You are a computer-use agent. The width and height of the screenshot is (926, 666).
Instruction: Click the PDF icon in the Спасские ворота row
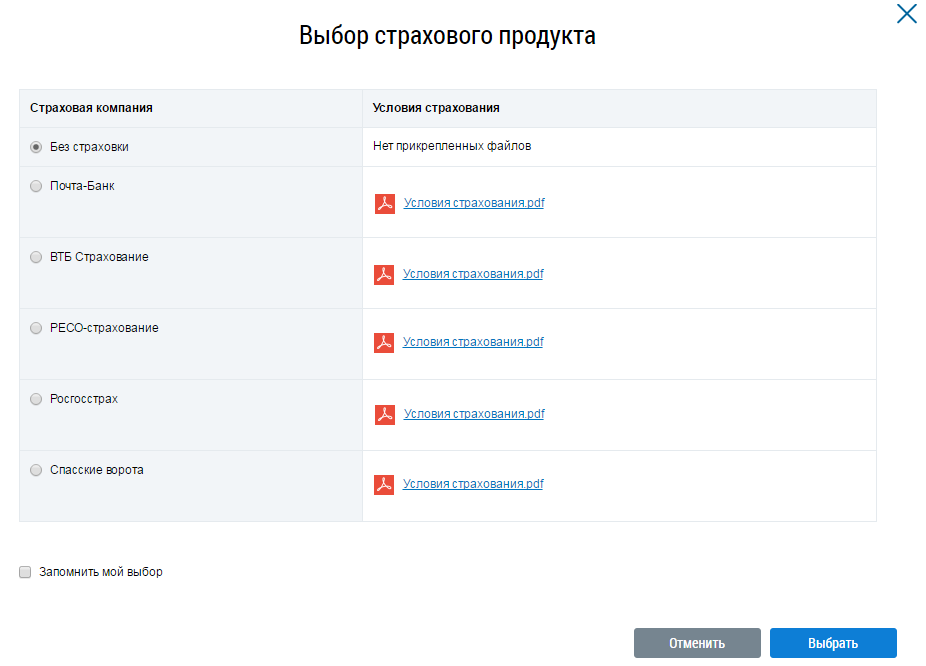tap(384, 485)
